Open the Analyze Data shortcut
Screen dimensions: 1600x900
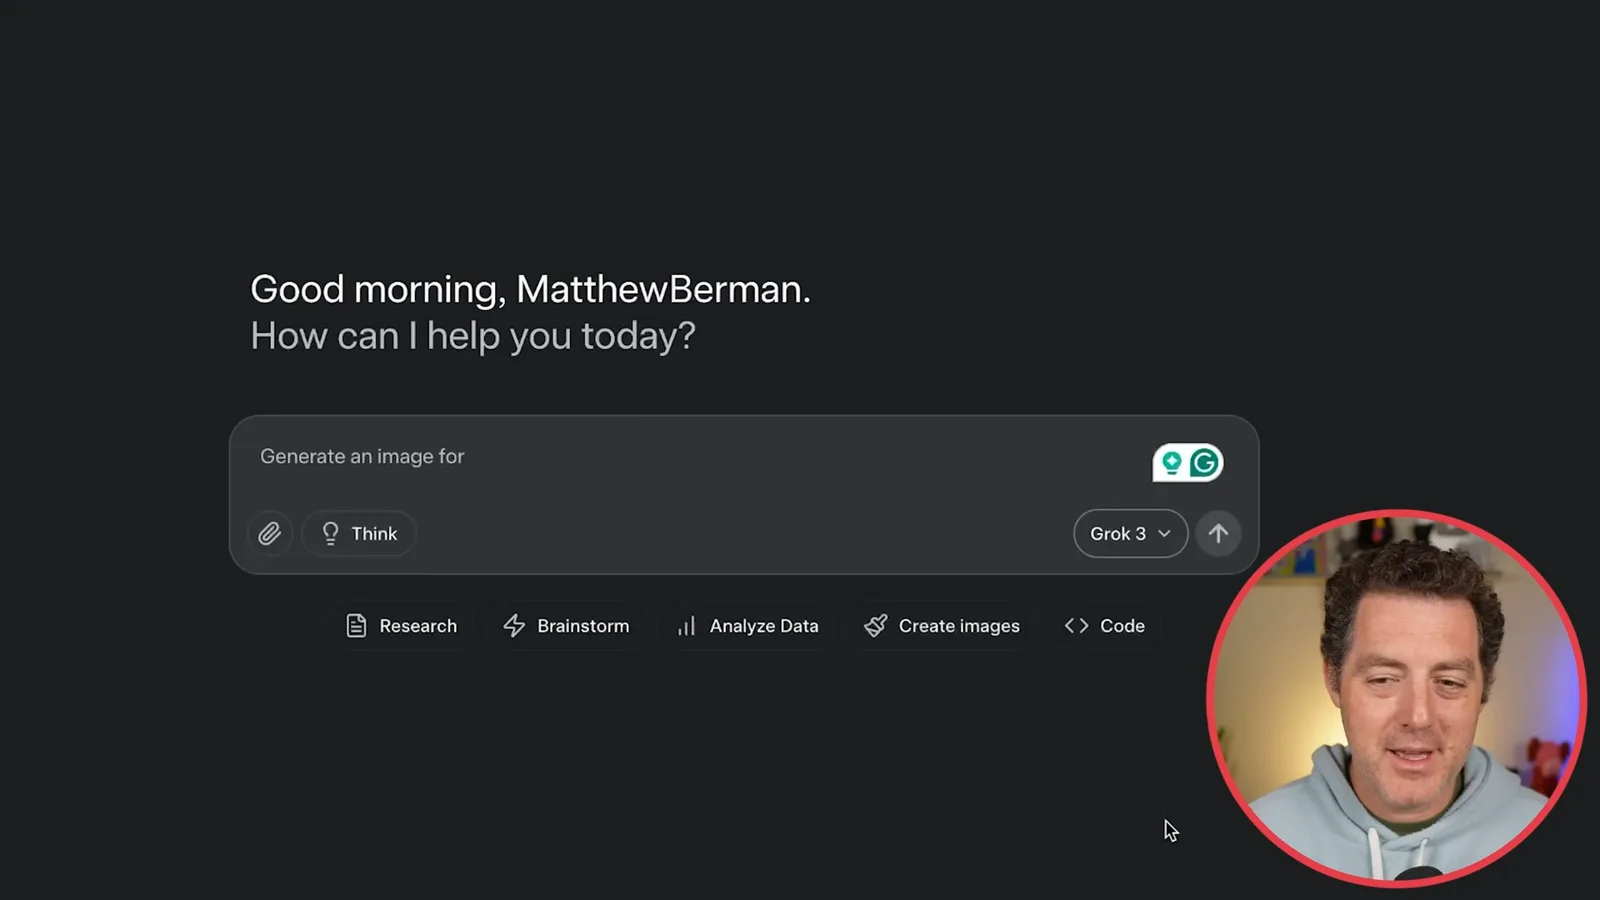tap(748, 626)
